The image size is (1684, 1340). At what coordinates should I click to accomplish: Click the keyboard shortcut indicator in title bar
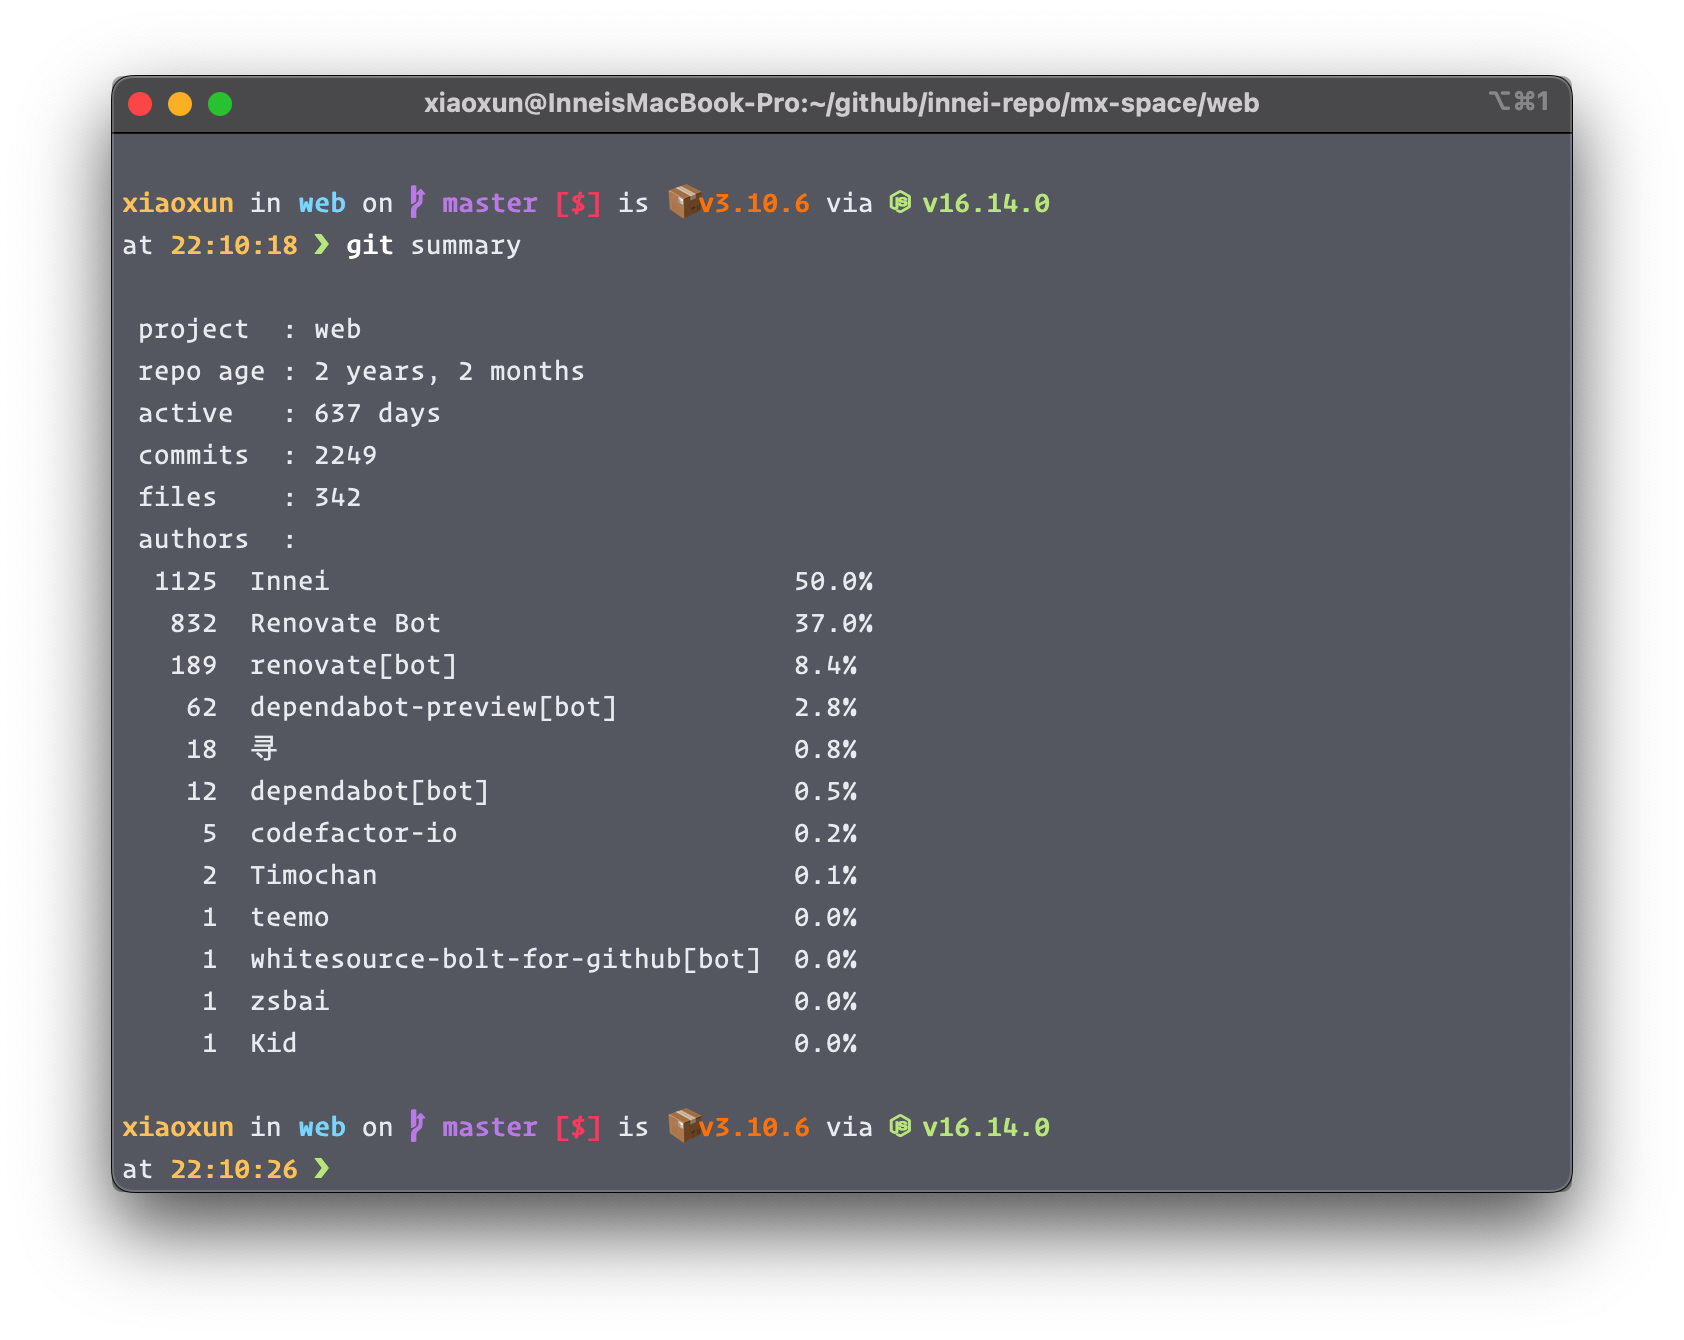pyautogui.click(x=1519, y=101)
